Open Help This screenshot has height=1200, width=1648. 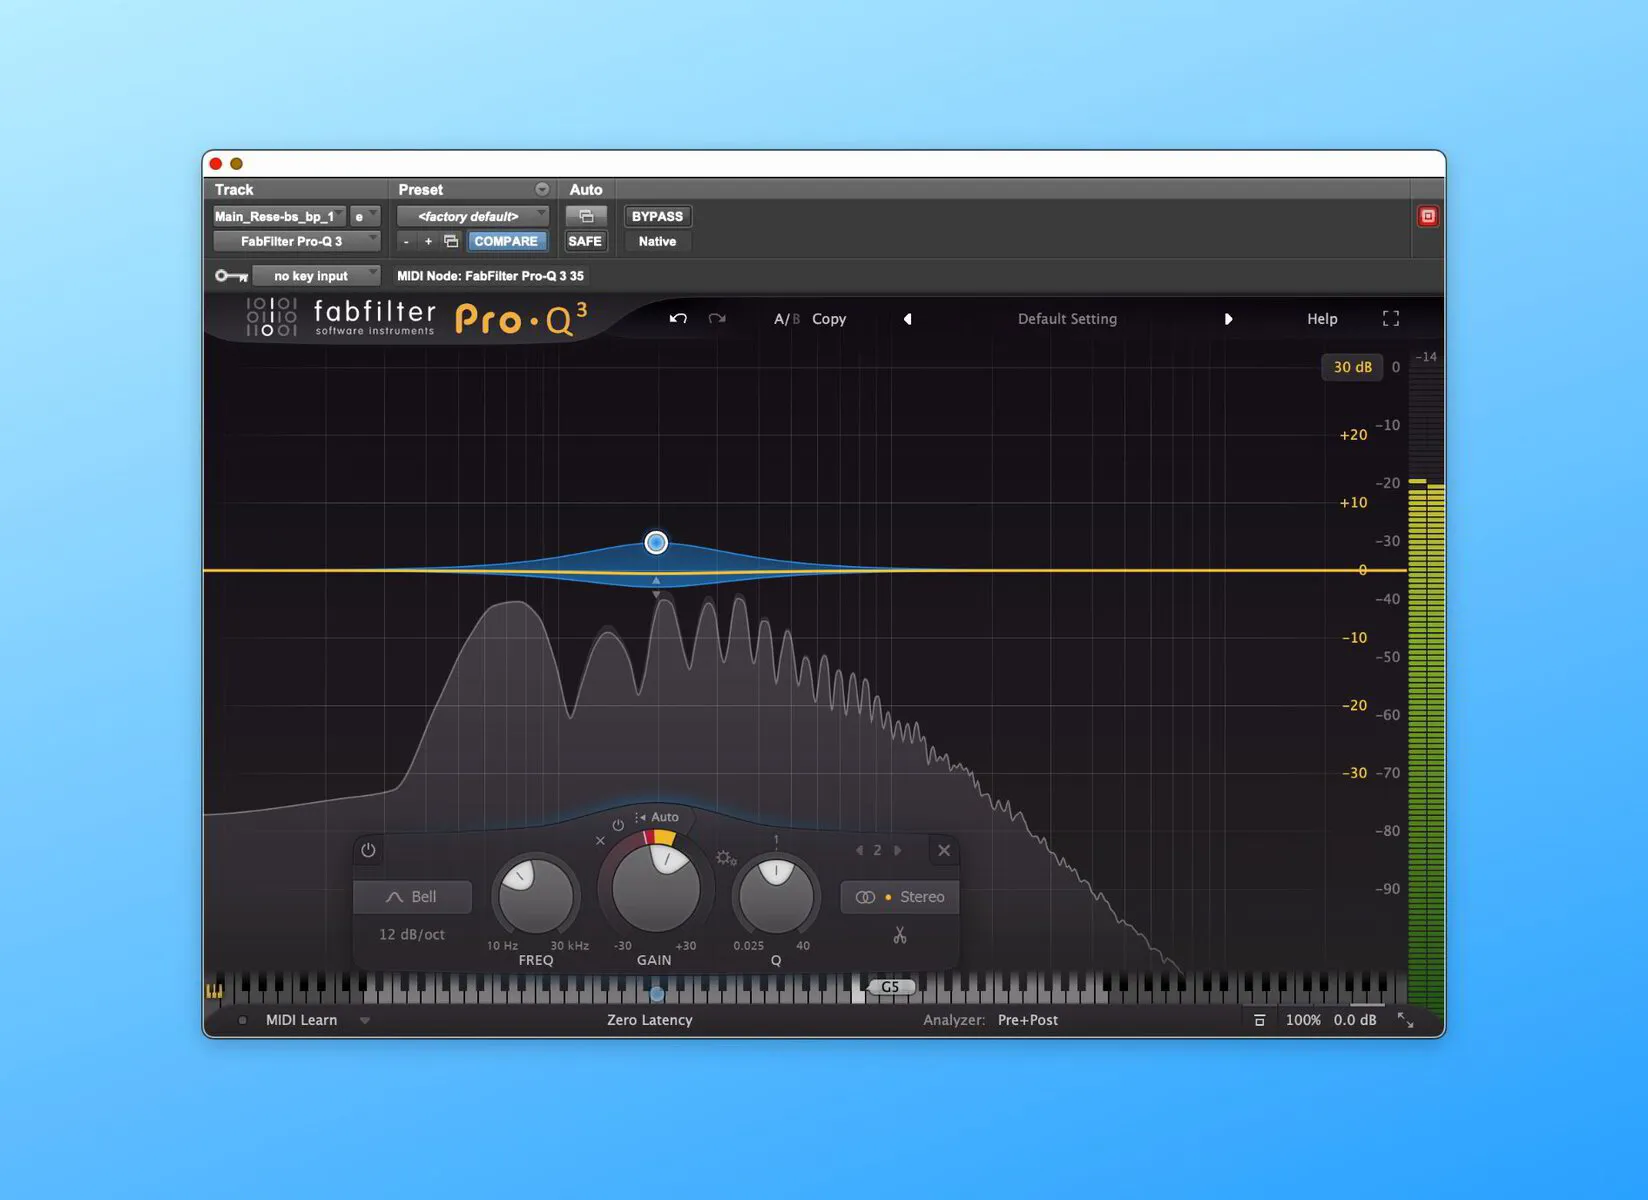tap(1321, 318)
